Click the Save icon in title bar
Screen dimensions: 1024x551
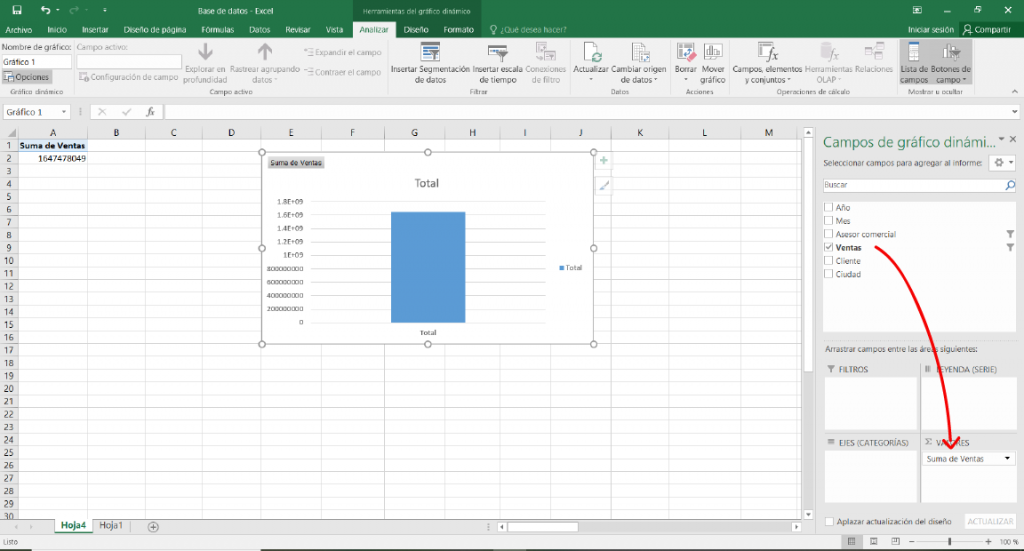pyautogui.click(x=17, y=10)
